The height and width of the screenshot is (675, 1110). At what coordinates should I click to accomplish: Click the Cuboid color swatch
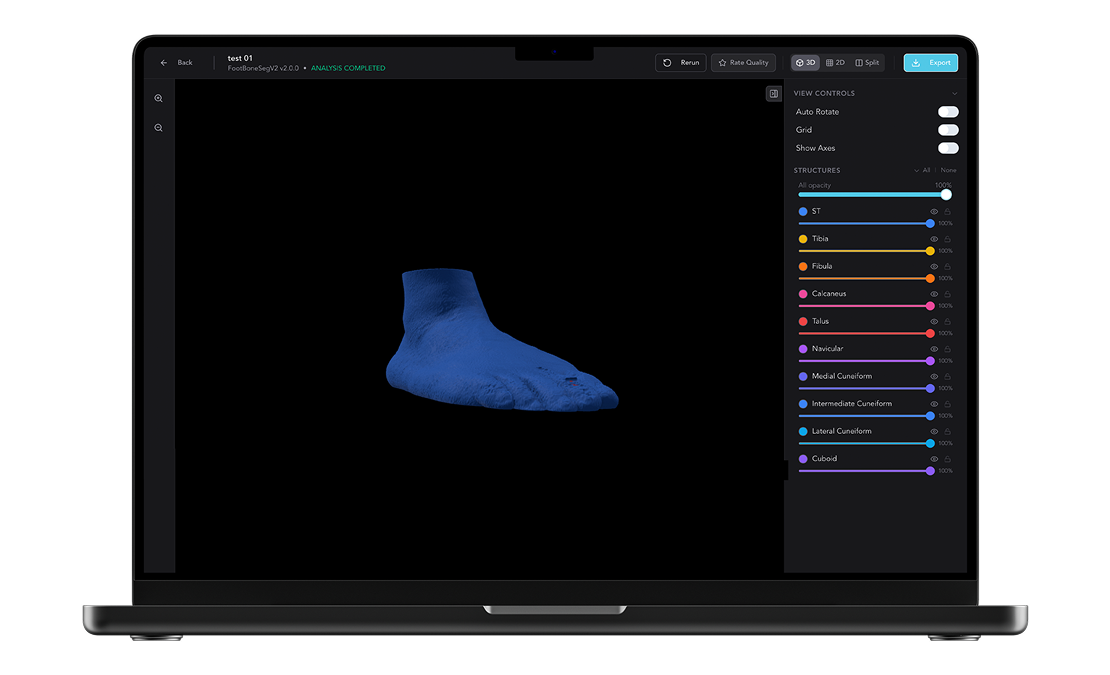pyautogui.click(x=803, y=459)
